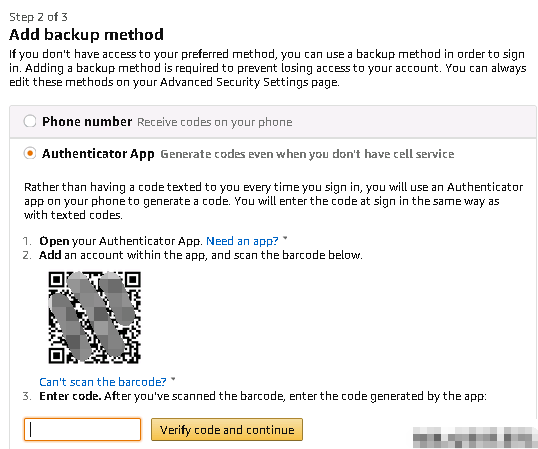Select the Authenticator App radio button
Screen dimensions: 538x449
click(30, 153)
